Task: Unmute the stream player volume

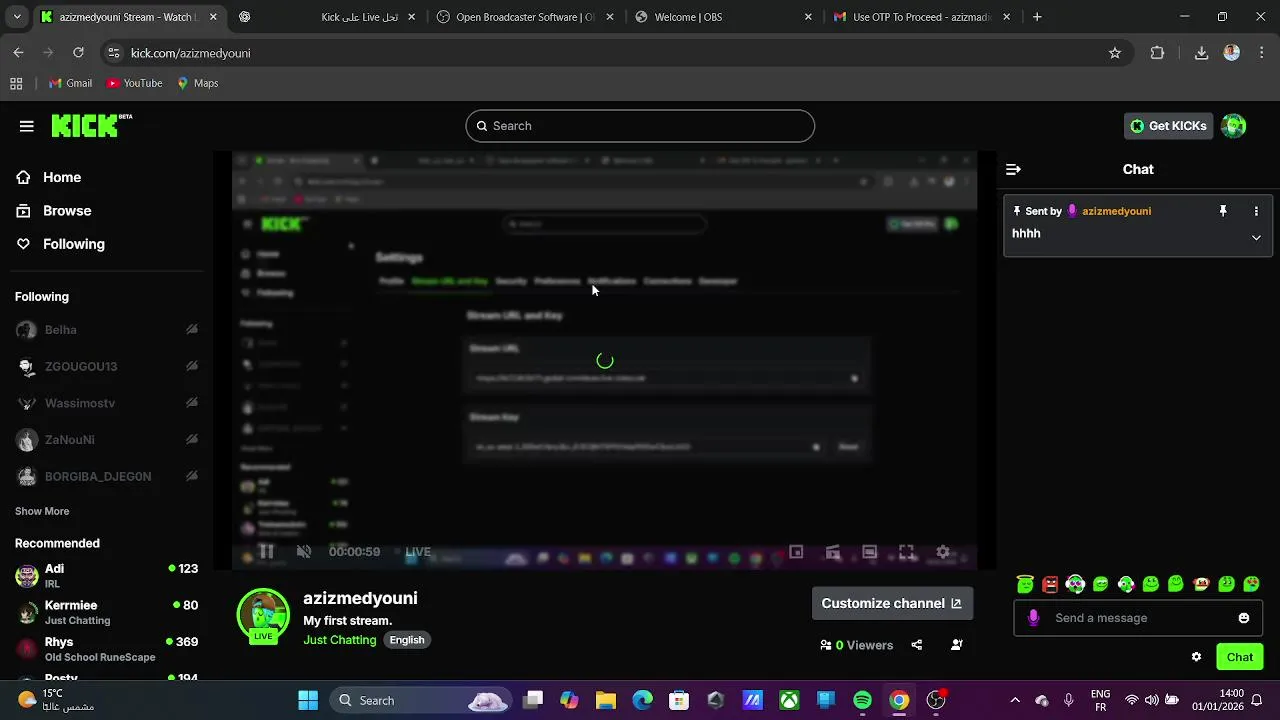Action: (x=304, y=552)
